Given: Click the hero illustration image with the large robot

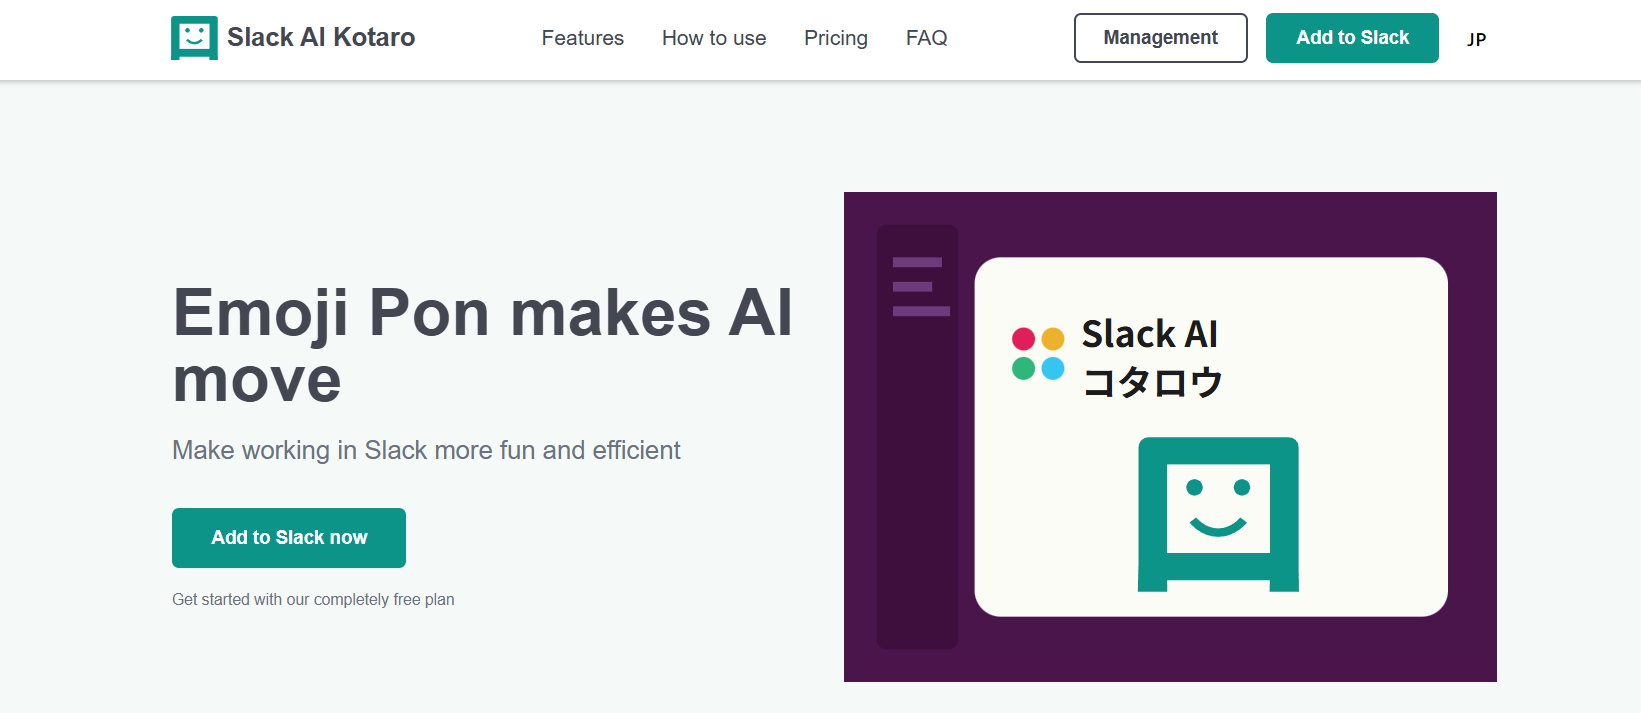Looking at the screenshot, I should [1170, 437].
